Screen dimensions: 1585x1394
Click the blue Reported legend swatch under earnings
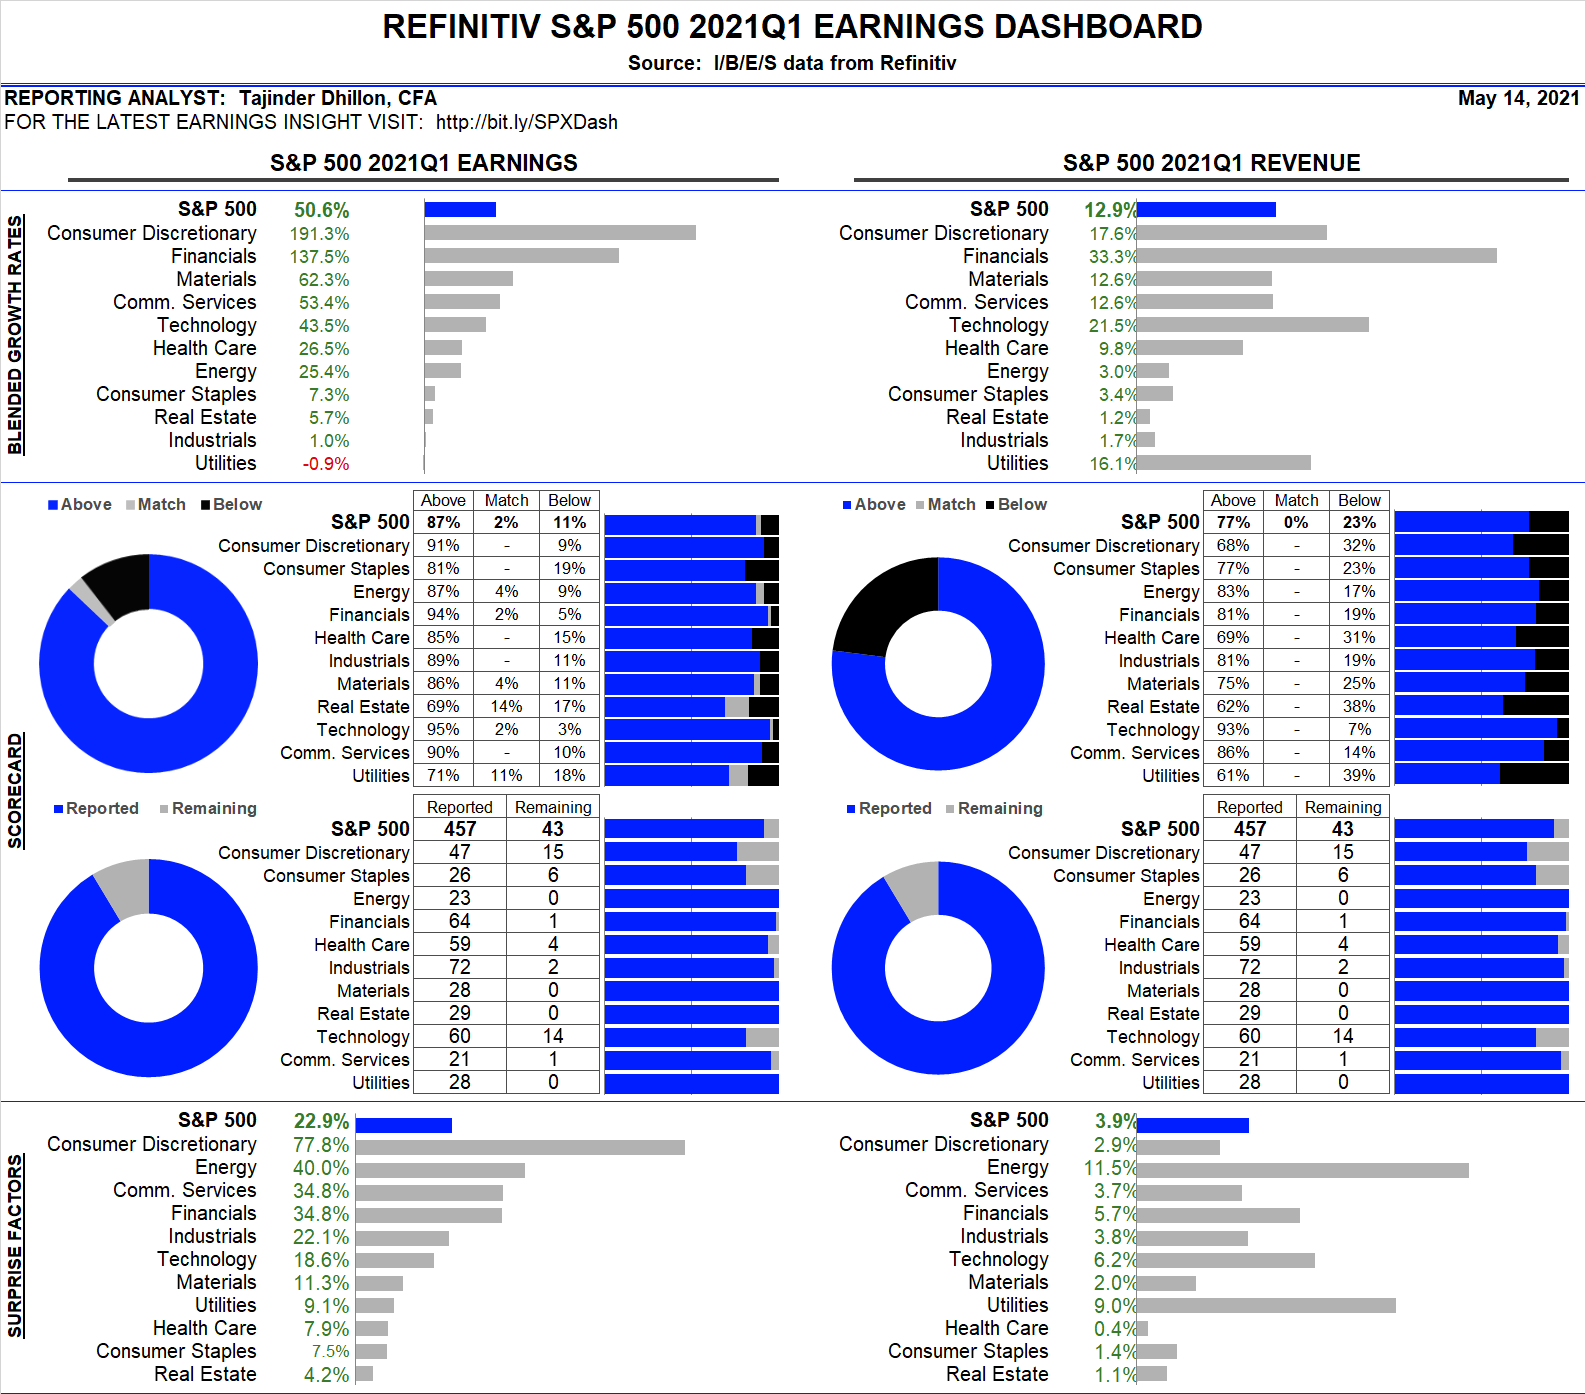coord(58,809)
